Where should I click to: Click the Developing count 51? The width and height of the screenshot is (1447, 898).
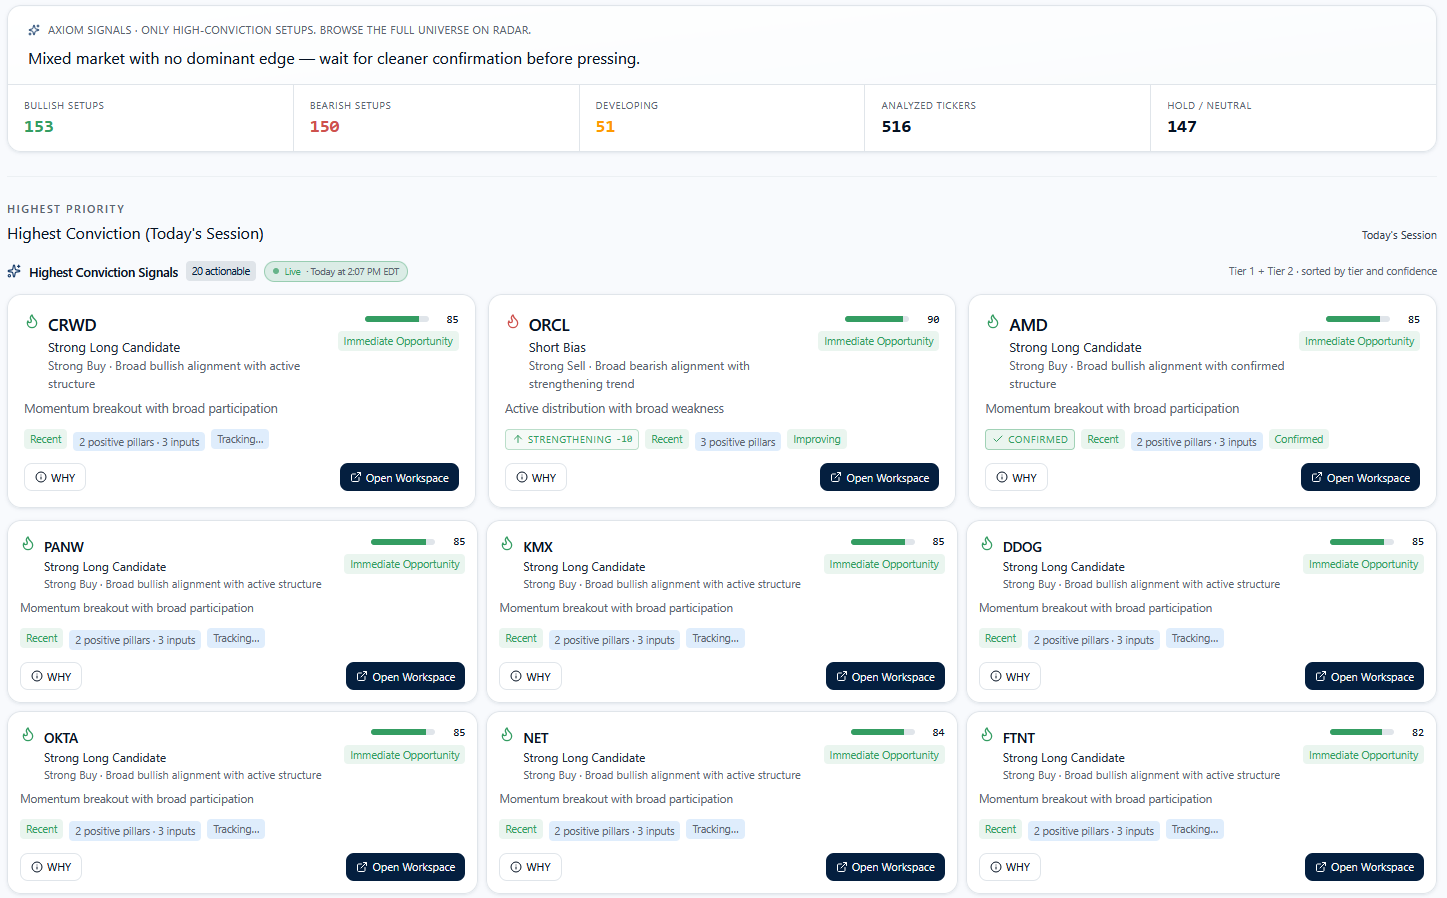605,127
